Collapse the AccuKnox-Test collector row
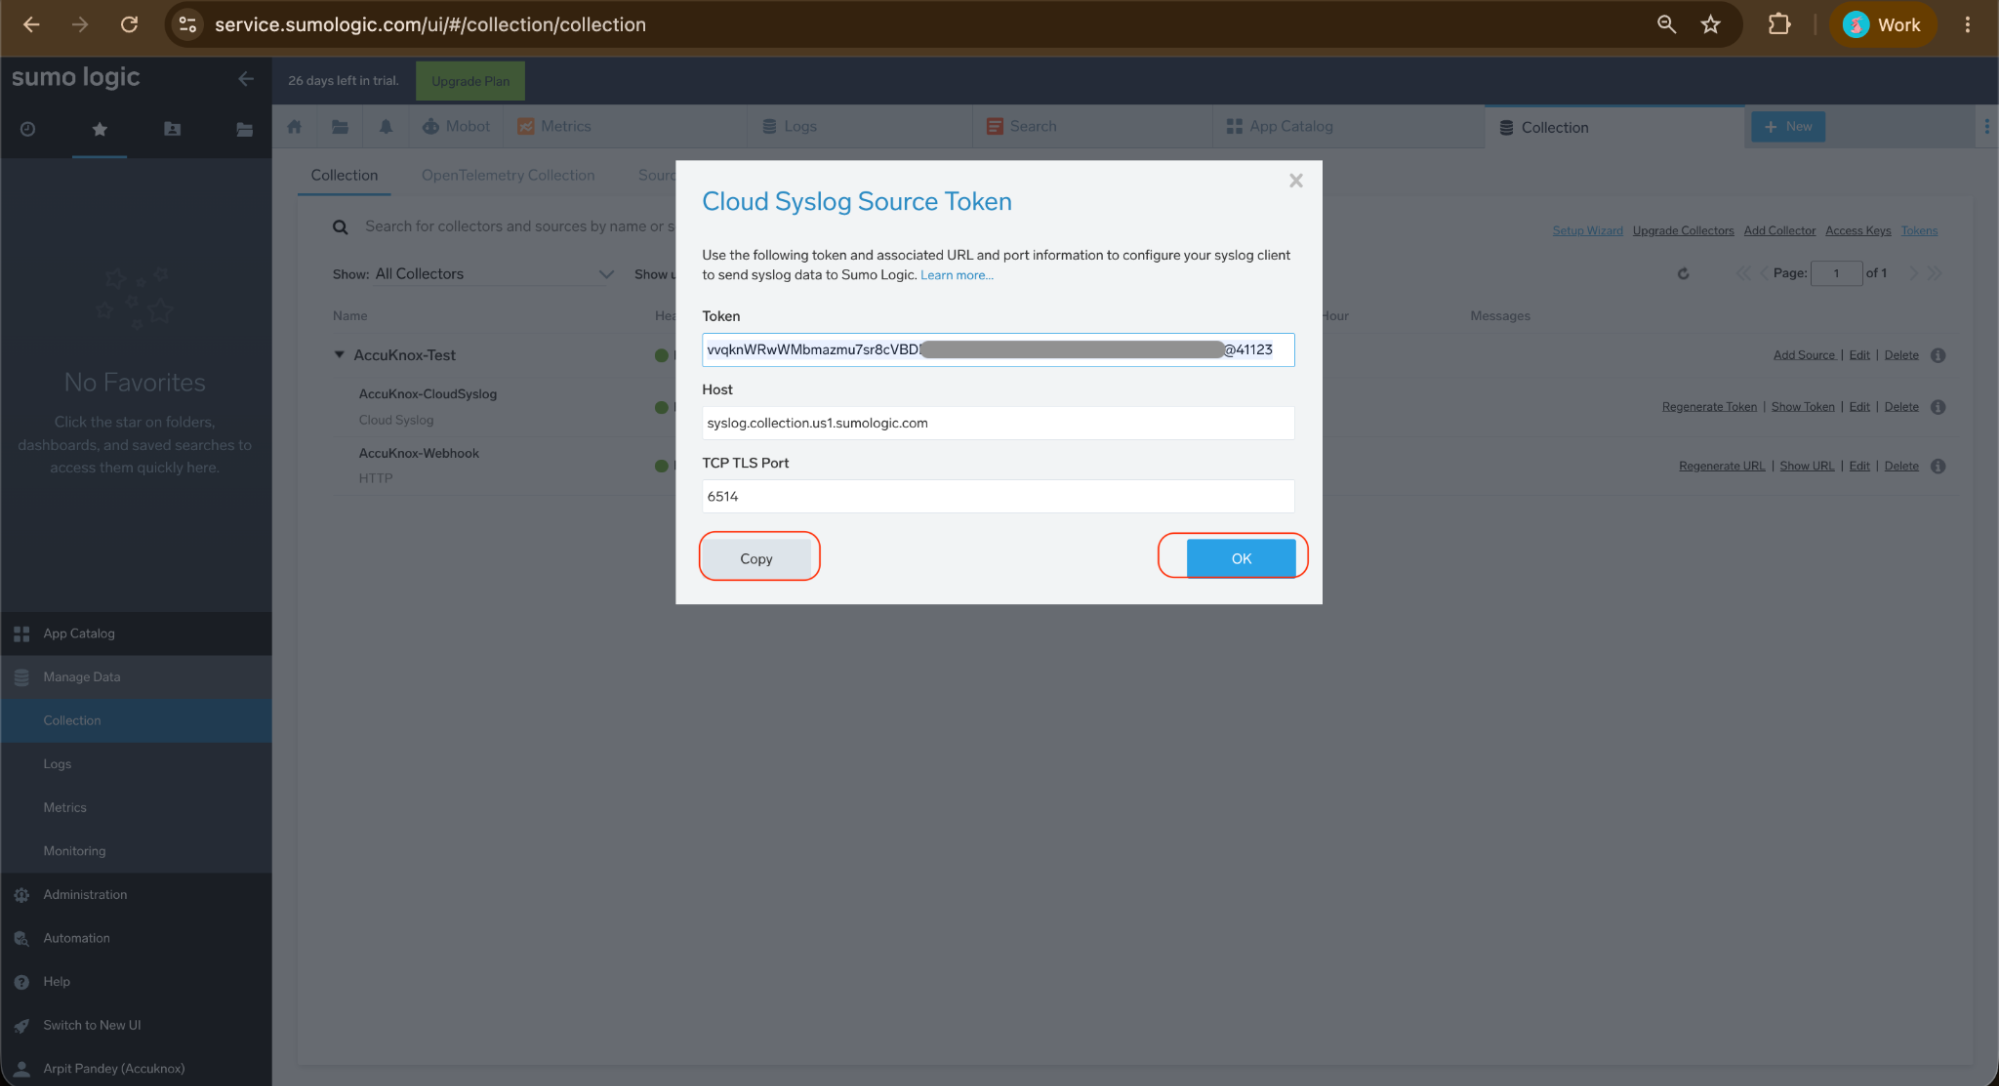This screenshot has height=1087, width=1999. [339, 354]
